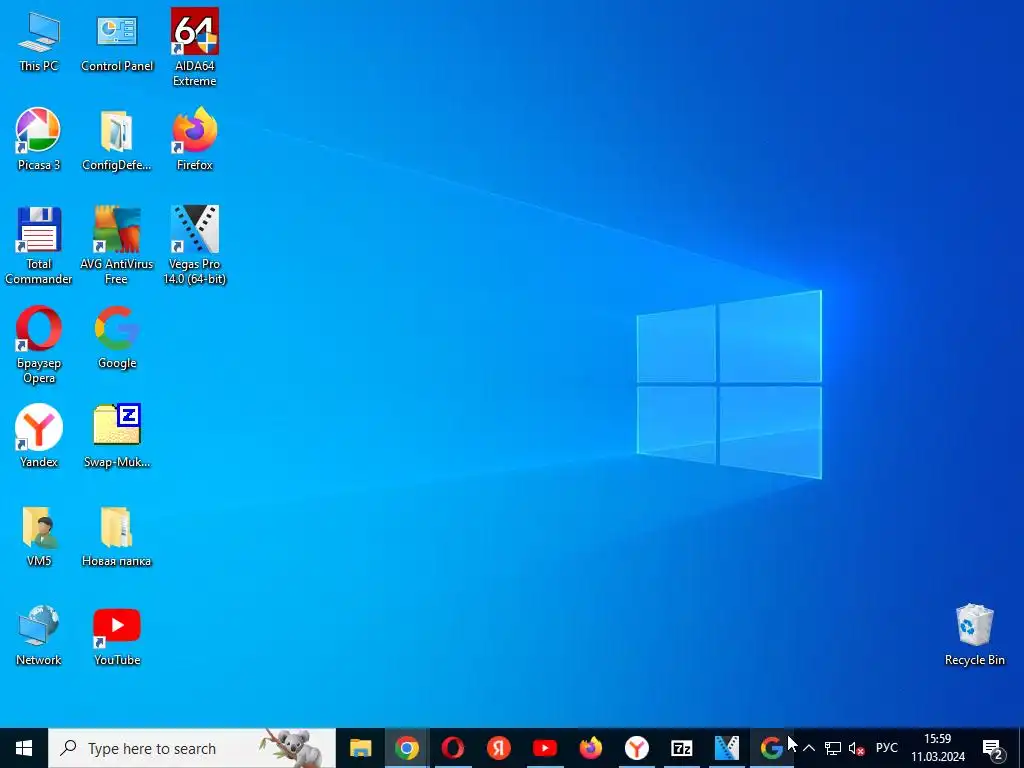1024x768 pixels.
Task: Open the Google G taskbar icon
Action: click(772, 748)
